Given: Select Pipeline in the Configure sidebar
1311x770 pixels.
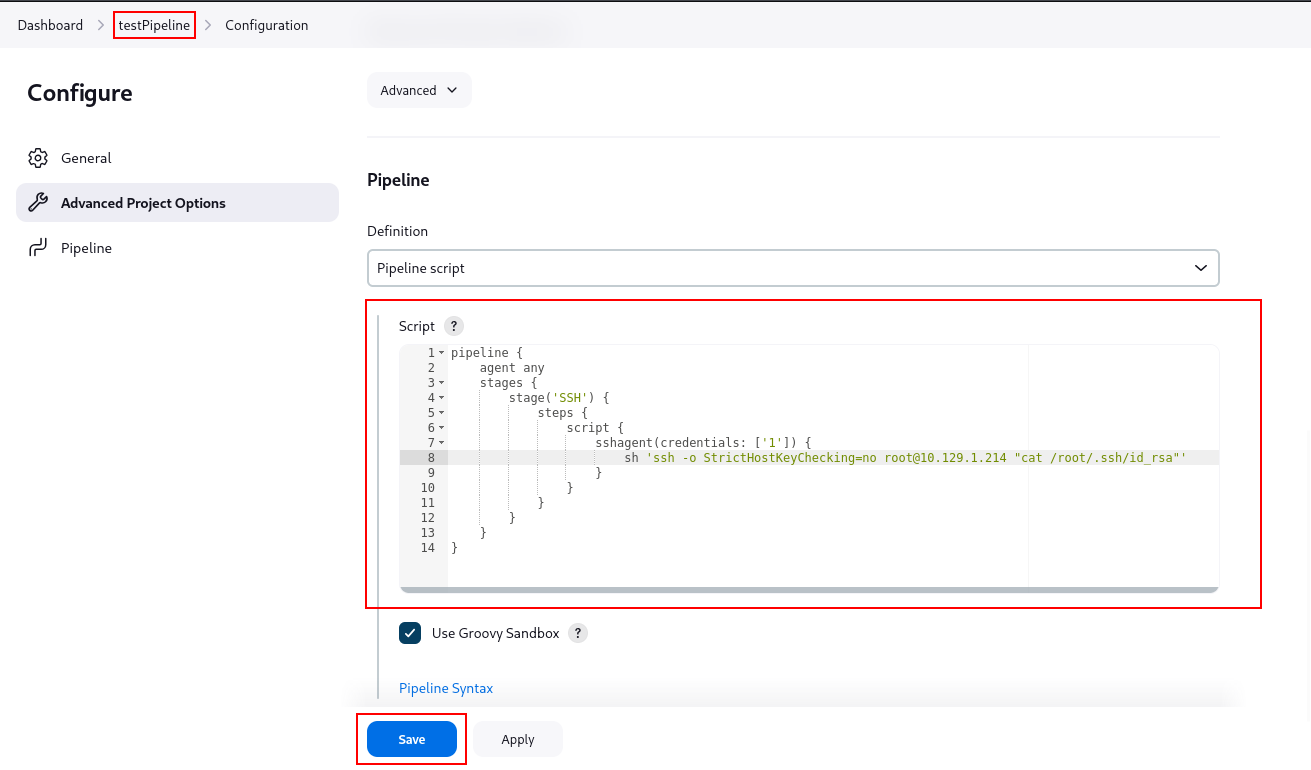Looking at the screenshot, I should (x=177, y=248).
